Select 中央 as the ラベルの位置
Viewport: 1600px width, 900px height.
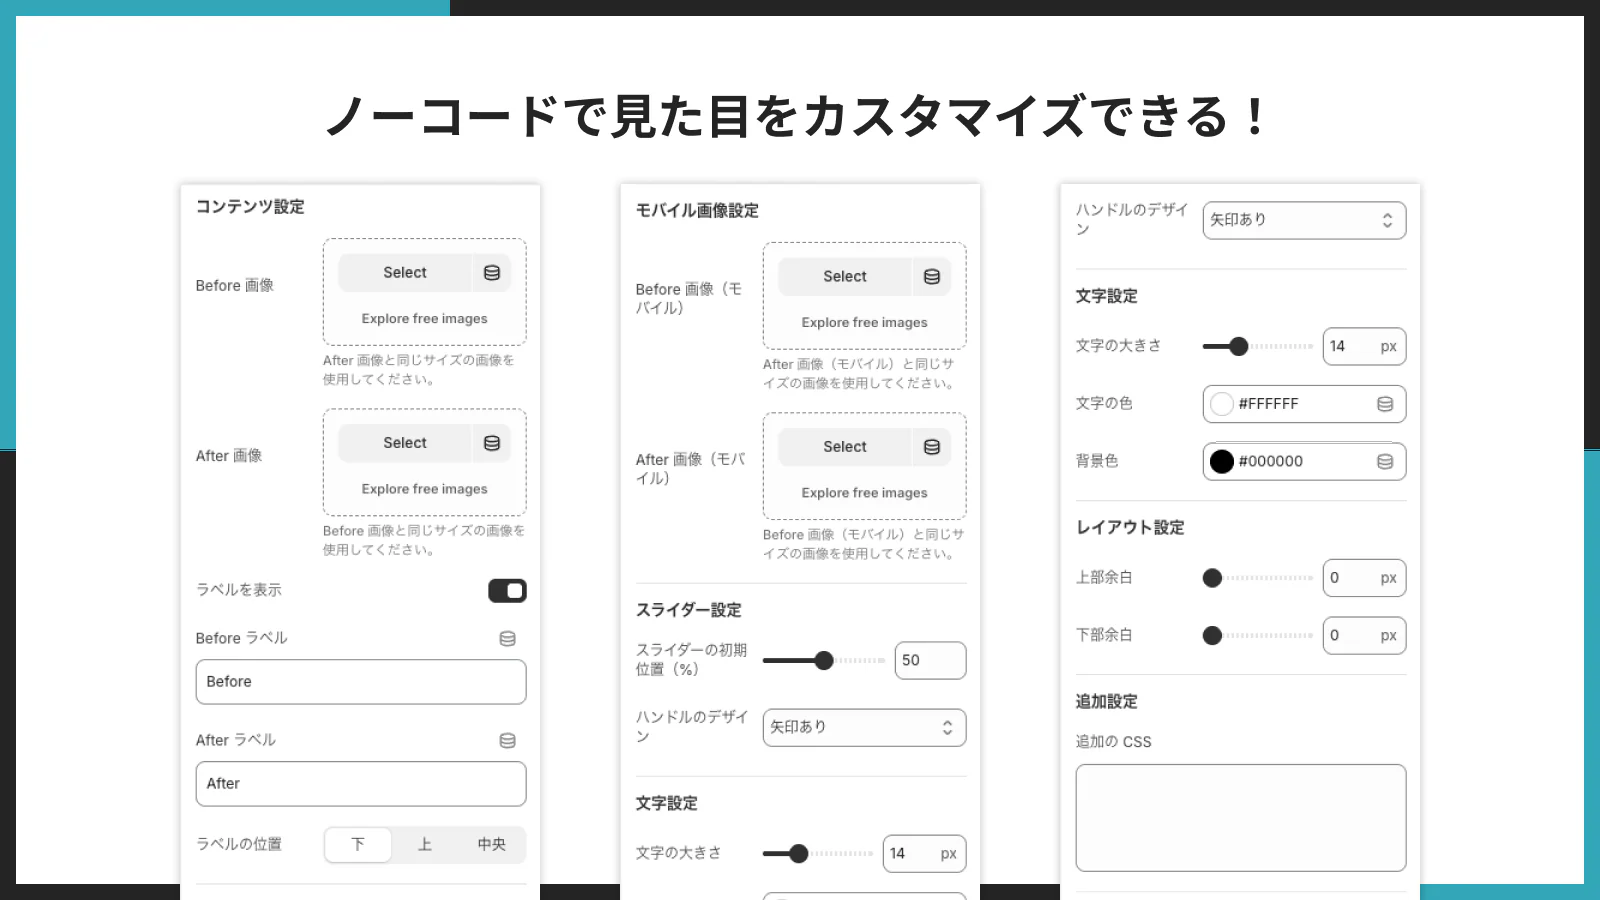[490, 844]
